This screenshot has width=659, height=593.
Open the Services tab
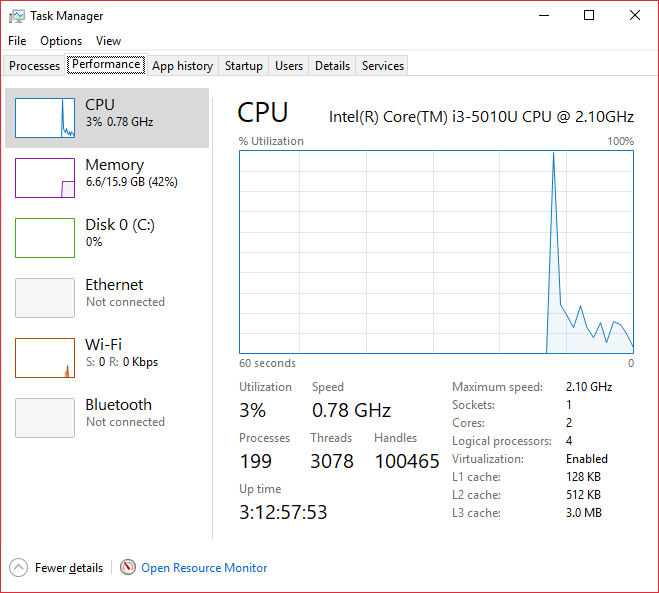pos(383,66)
